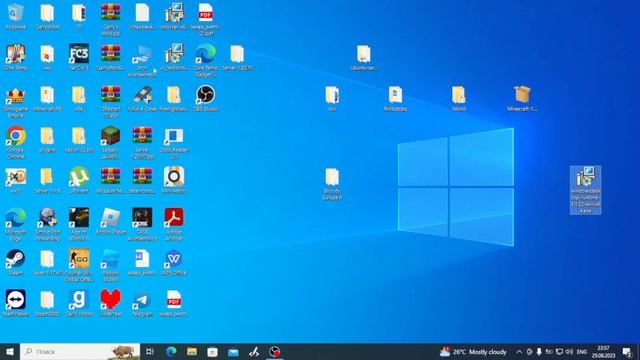
Task: Open the Far Cry 3 shortcut
Action: point(79,57)
